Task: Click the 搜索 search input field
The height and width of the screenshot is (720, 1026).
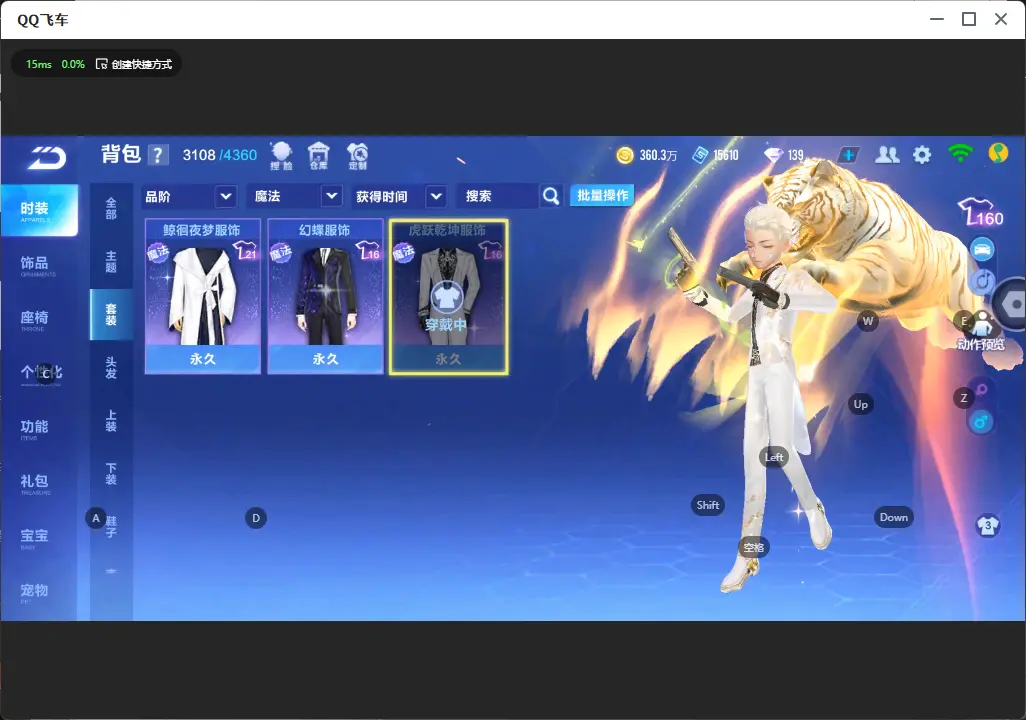Action: point(497,196)
